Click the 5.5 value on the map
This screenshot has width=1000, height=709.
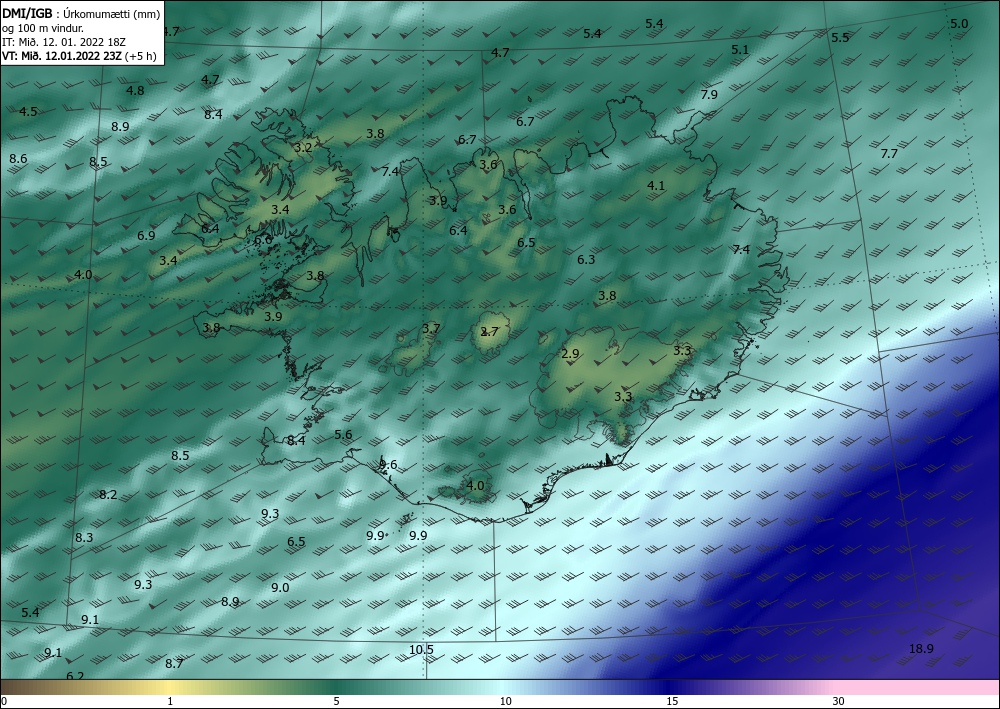pyautogui.click(x=840, y=38)
